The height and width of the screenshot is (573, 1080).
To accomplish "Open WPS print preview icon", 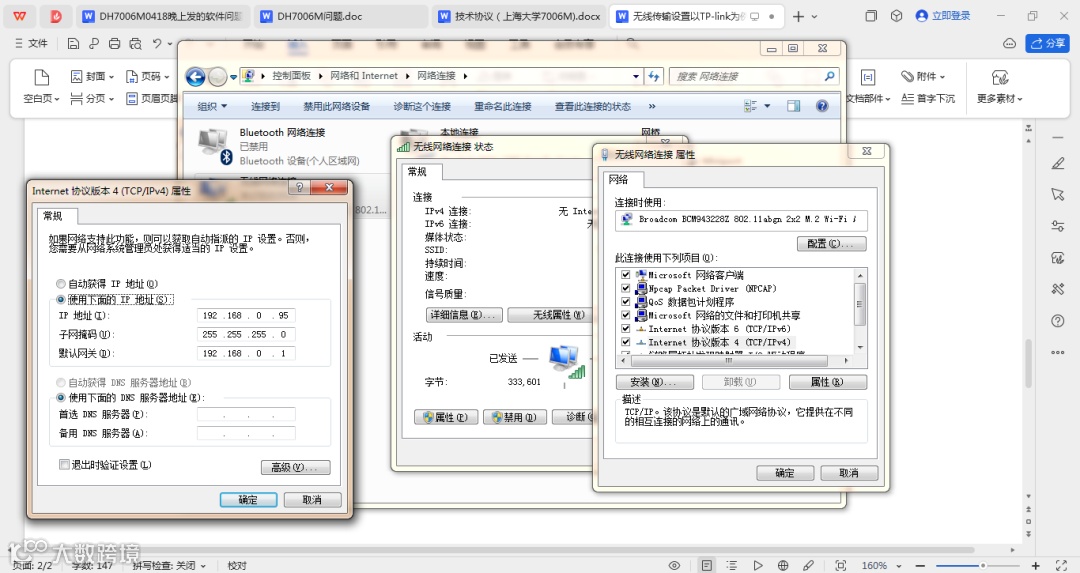I will click(135, 43).
